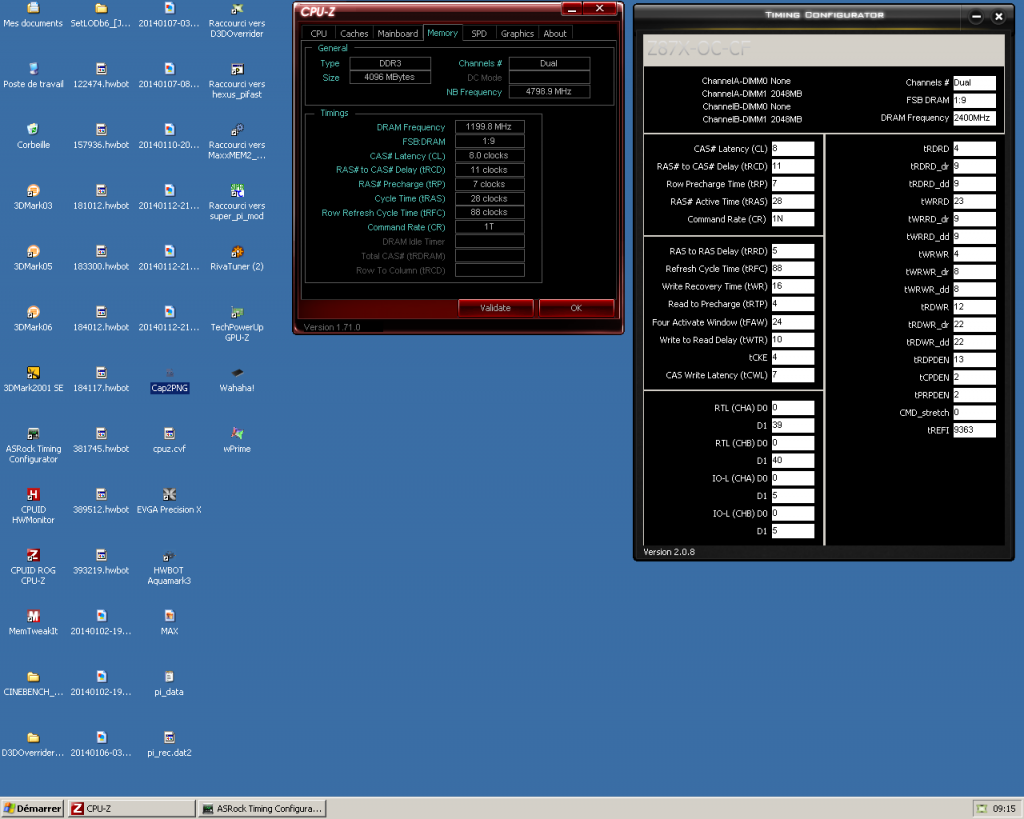1024x819 pixels.
Task: Click the system tray icon beside clock
Action: tap(982, 809)
